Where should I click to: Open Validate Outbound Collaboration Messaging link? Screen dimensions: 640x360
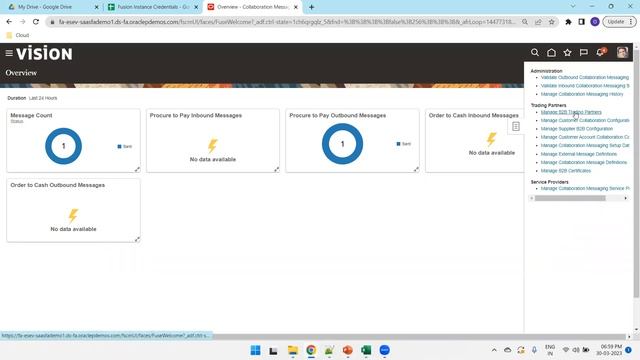point(584,77)
